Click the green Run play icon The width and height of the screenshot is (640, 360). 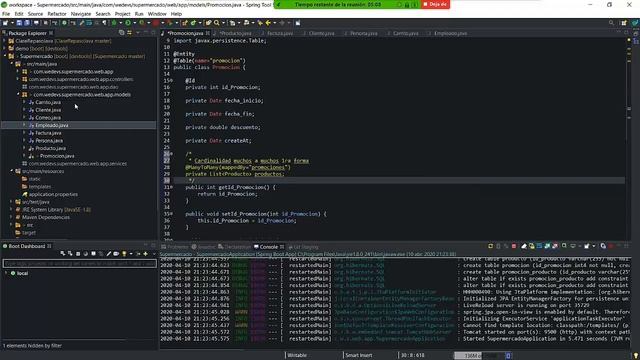click(x=128, y=23)
